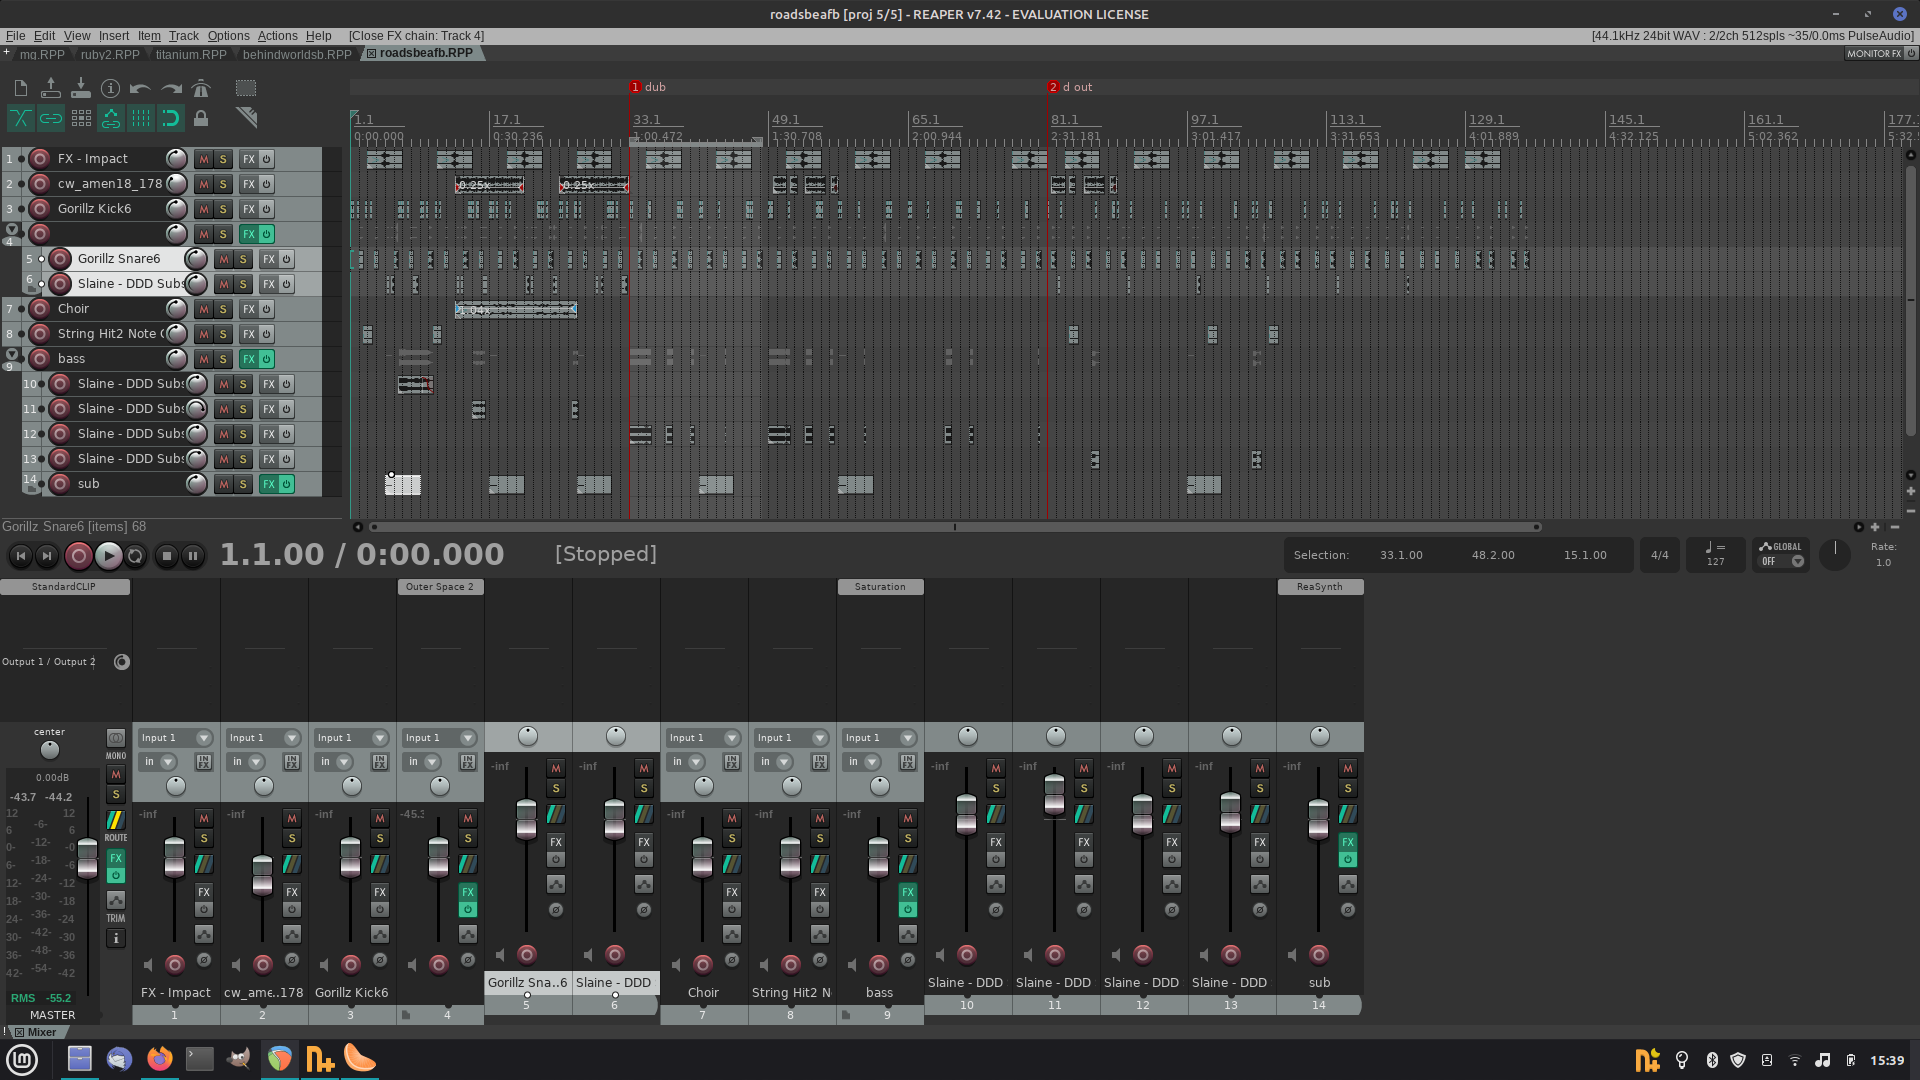The width and height of the screenshot is (1920, 1080).
Task: Bypass FX on the sub track
Action: (287, 484)
